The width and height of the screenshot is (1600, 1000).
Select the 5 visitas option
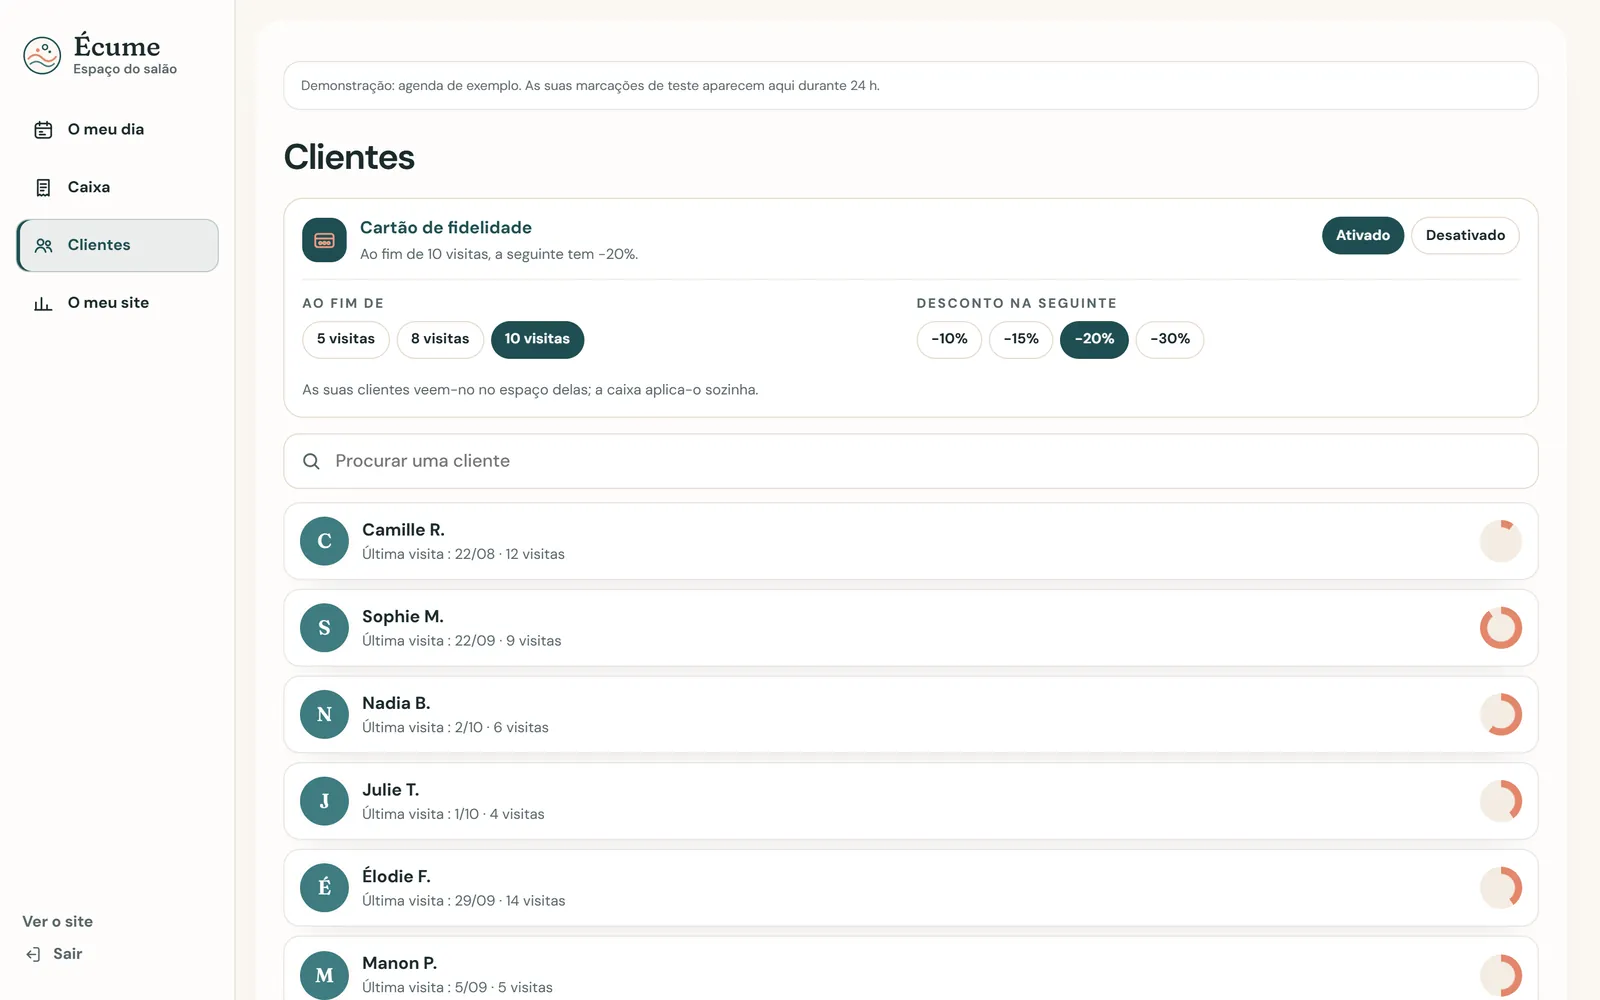(345, 339)
